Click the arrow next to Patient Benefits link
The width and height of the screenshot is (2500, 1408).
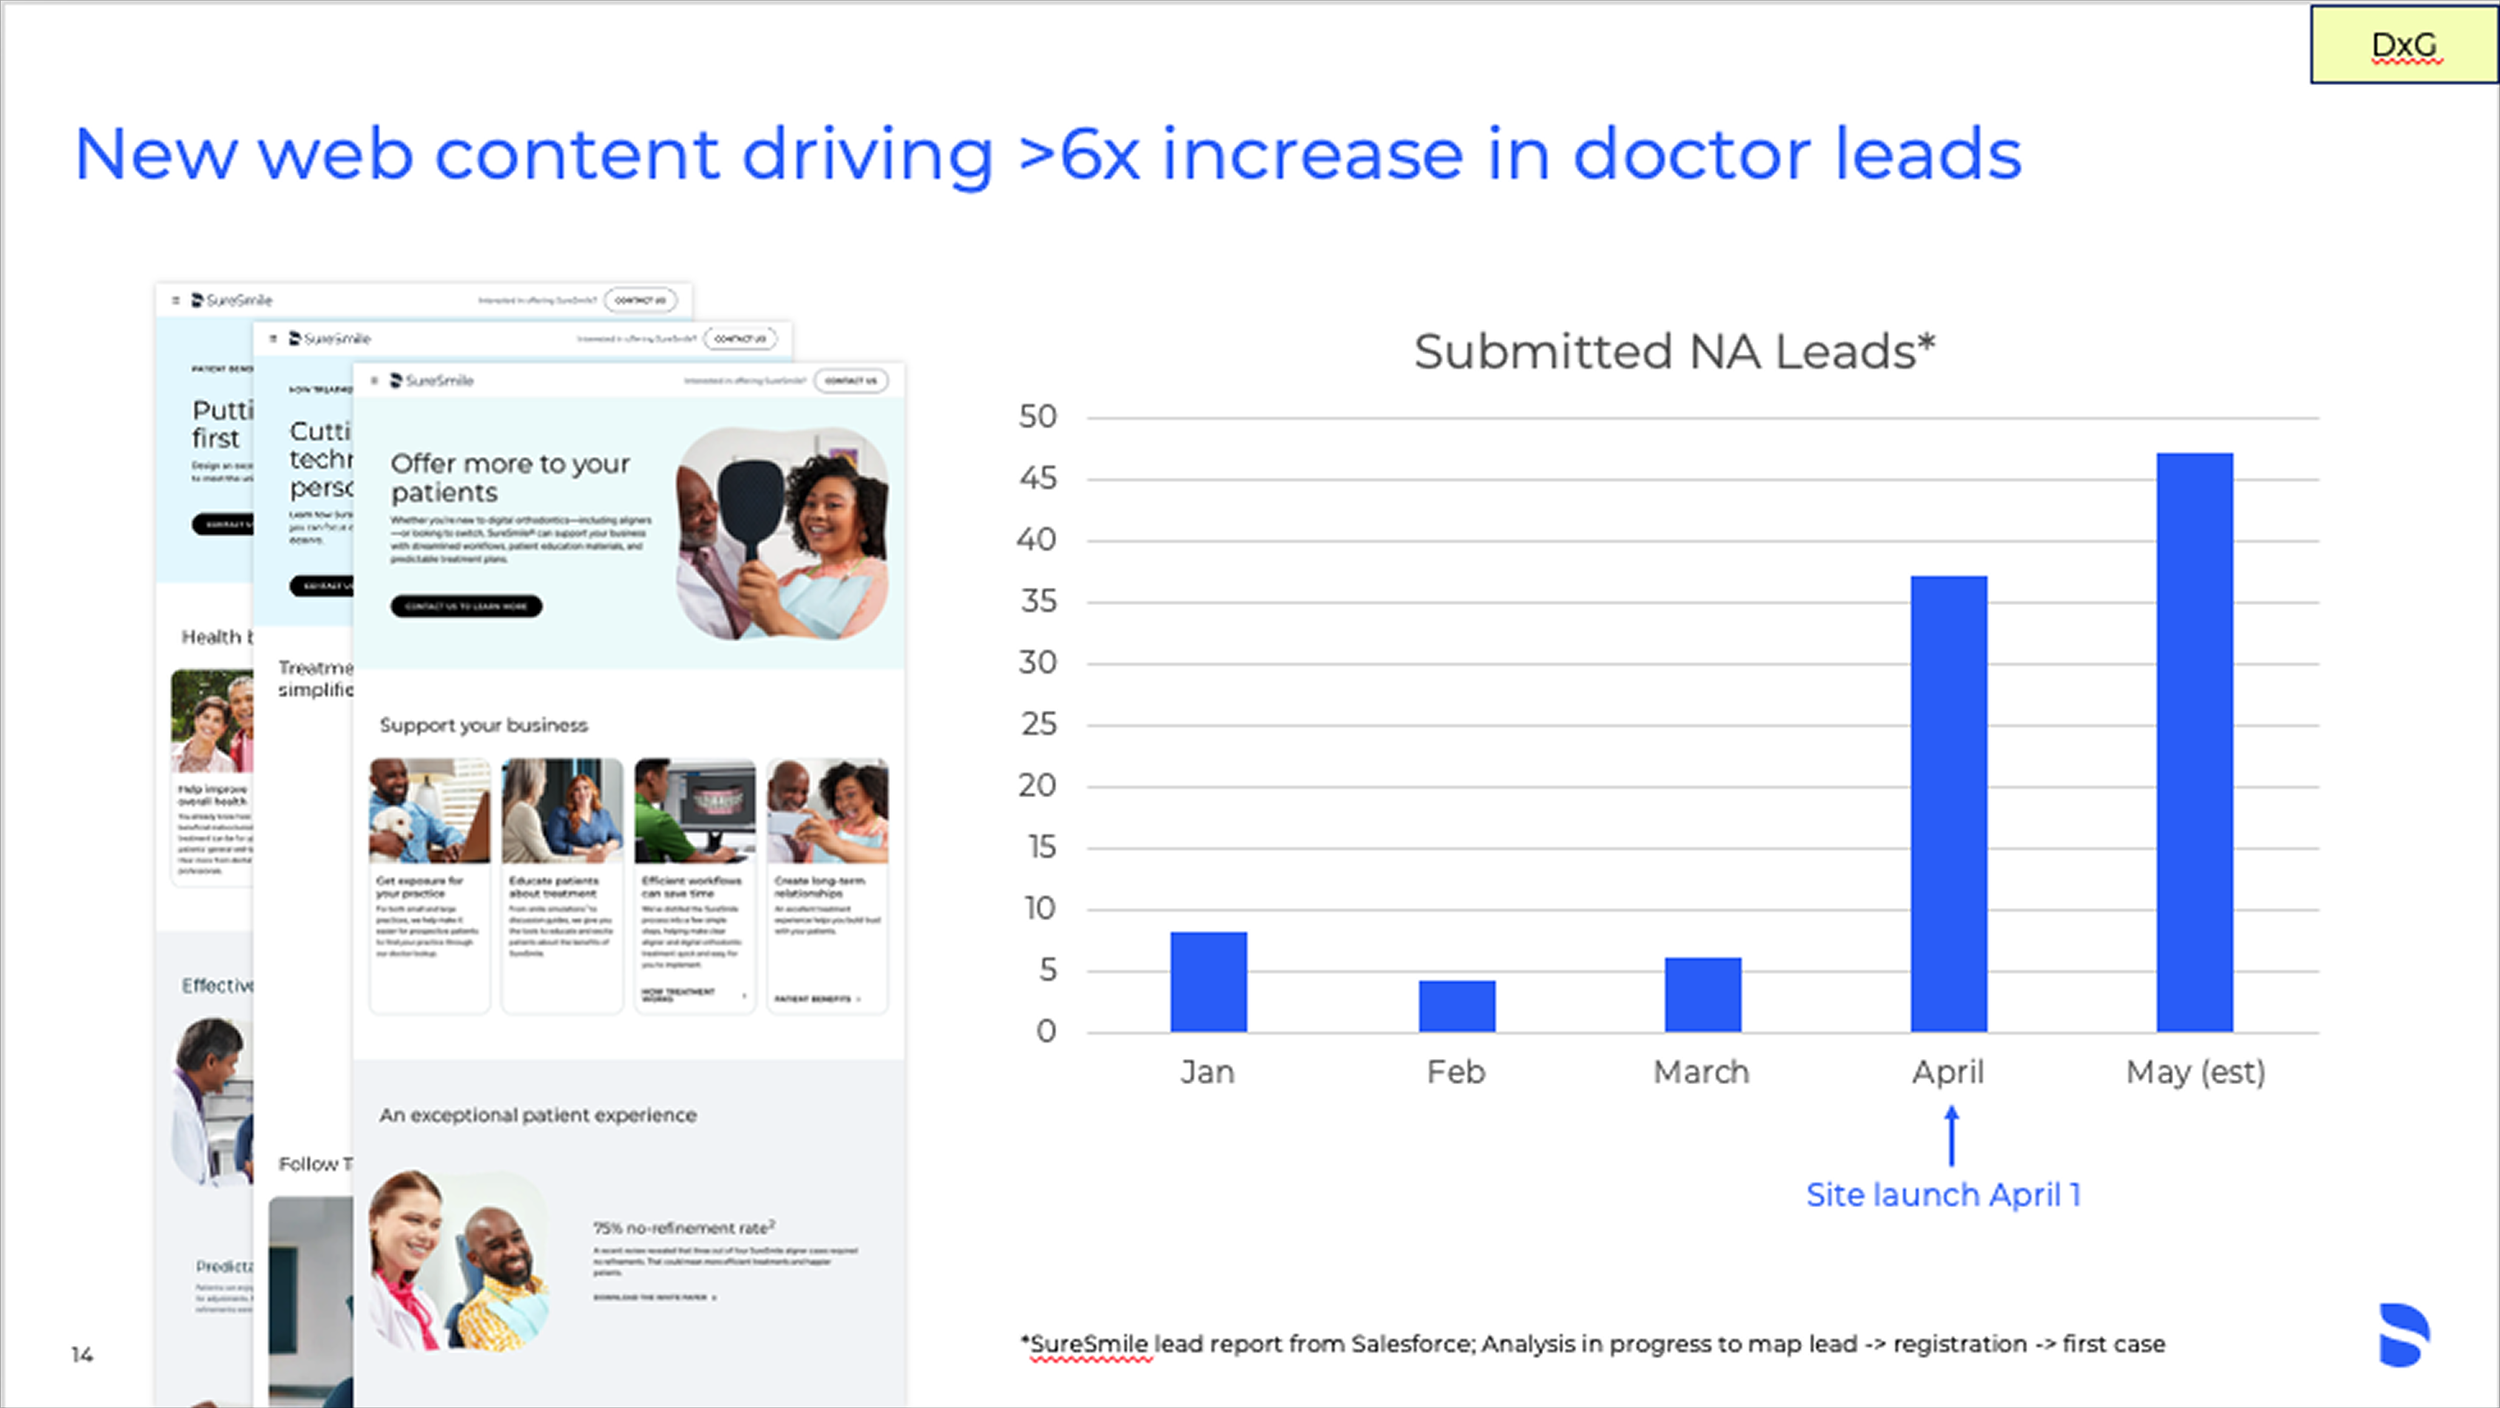[x=858, y=999]
